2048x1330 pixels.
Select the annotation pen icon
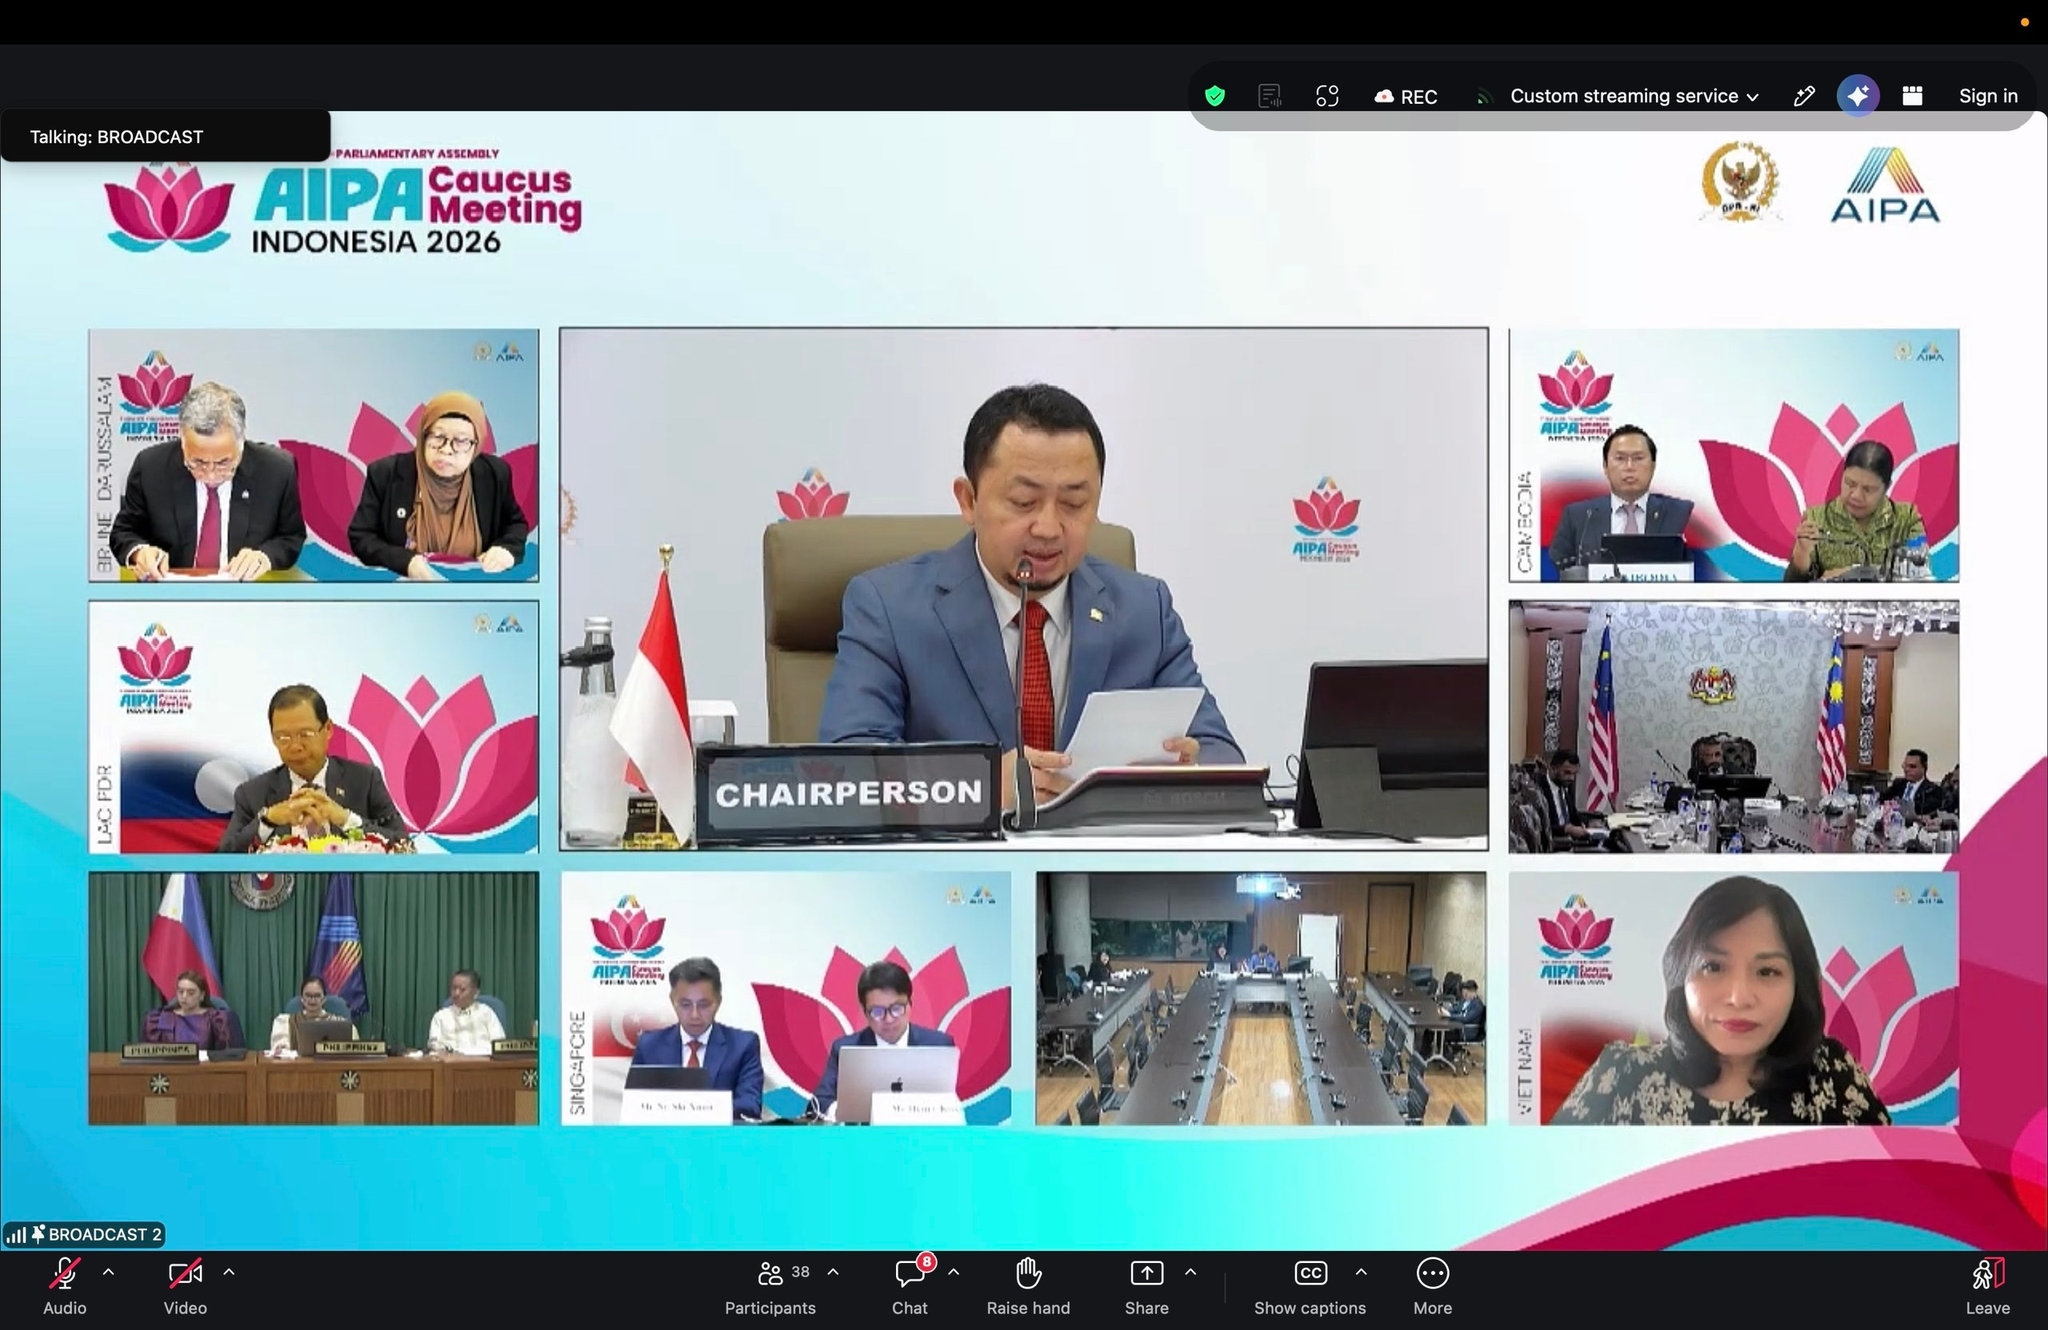1804,96
